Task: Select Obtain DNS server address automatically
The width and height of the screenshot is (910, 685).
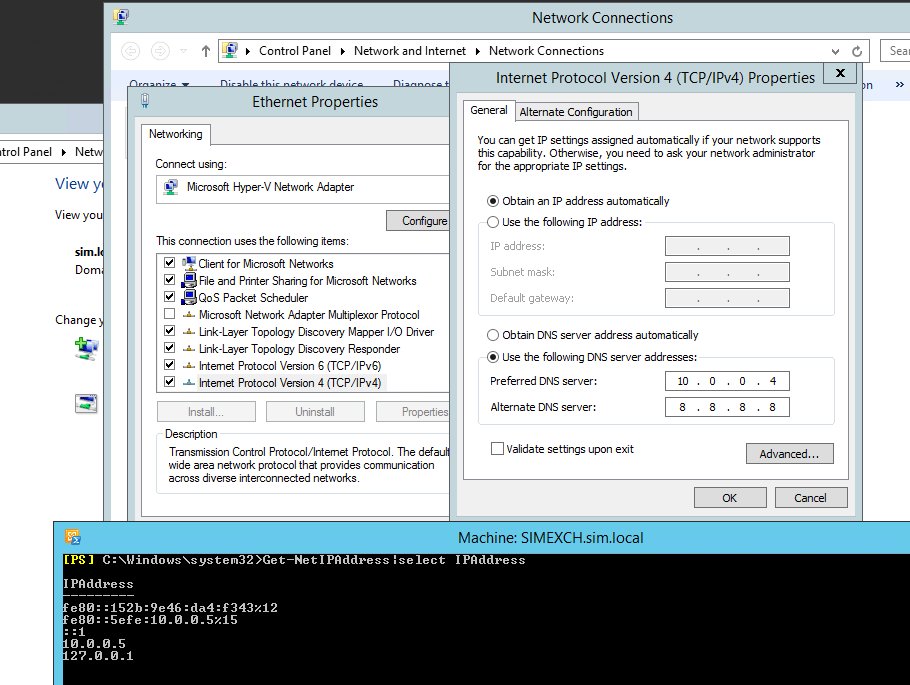Action: point(493,335)
